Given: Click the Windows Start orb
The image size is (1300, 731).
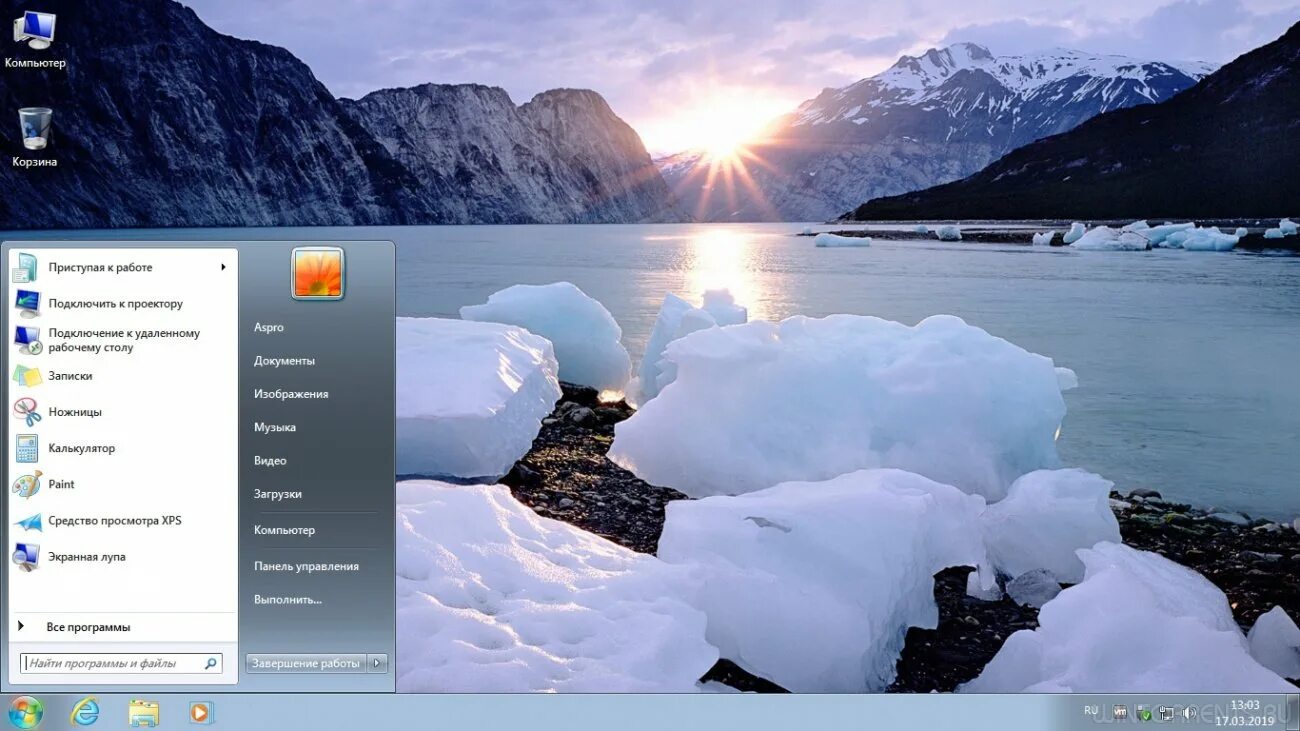Looking at the screenshot, I should [x=25, y=712].
